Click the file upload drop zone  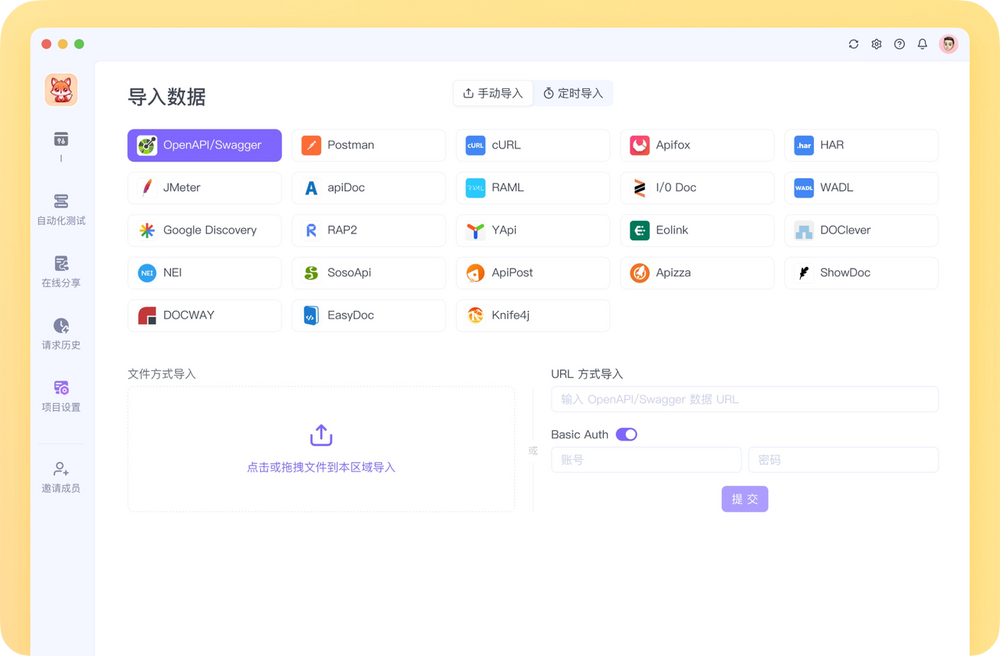(x=320, y=448)
